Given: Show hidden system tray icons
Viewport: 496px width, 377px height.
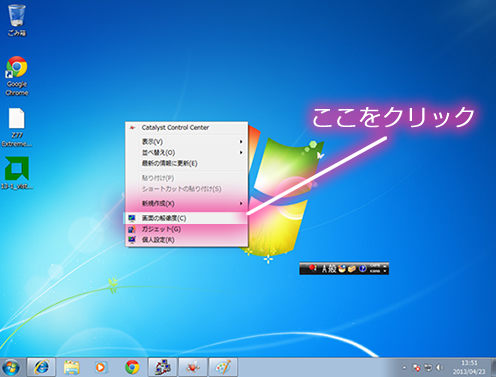Looking at the screenshot, I should pyautogui.click(x=404, y=368).
